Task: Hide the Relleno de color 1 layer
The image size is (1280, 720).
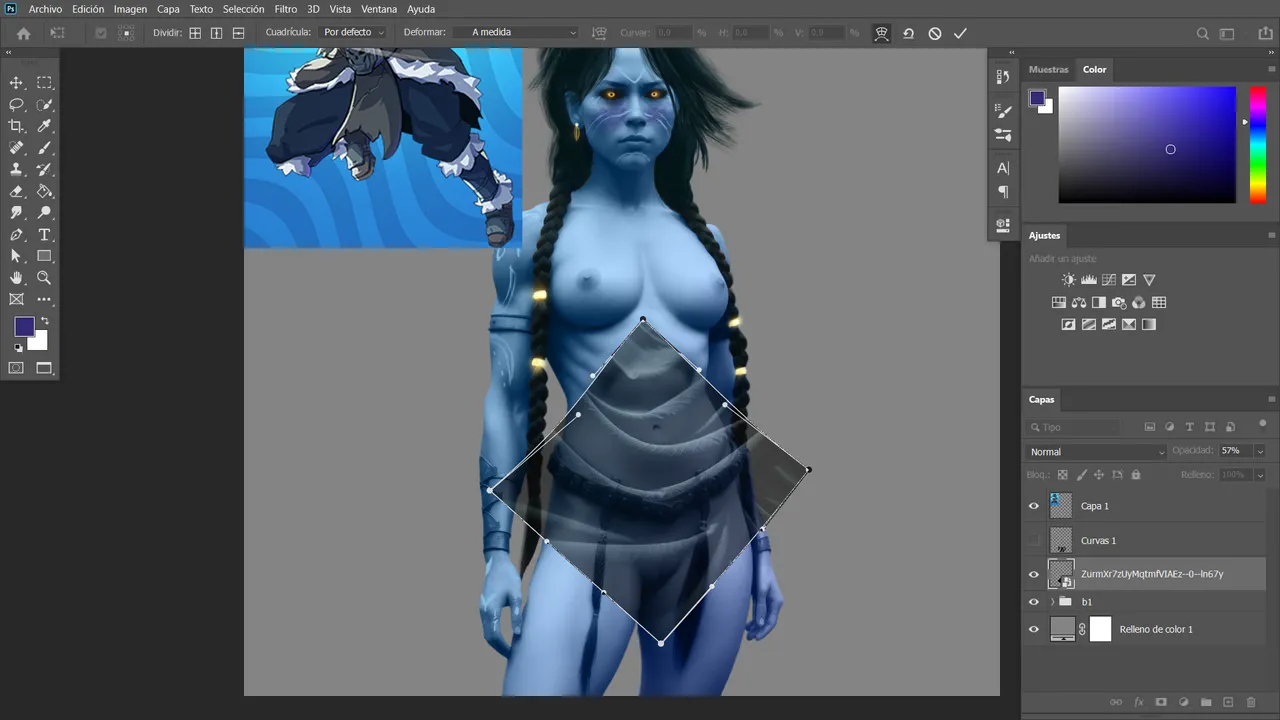Action: coord(1034,629)
